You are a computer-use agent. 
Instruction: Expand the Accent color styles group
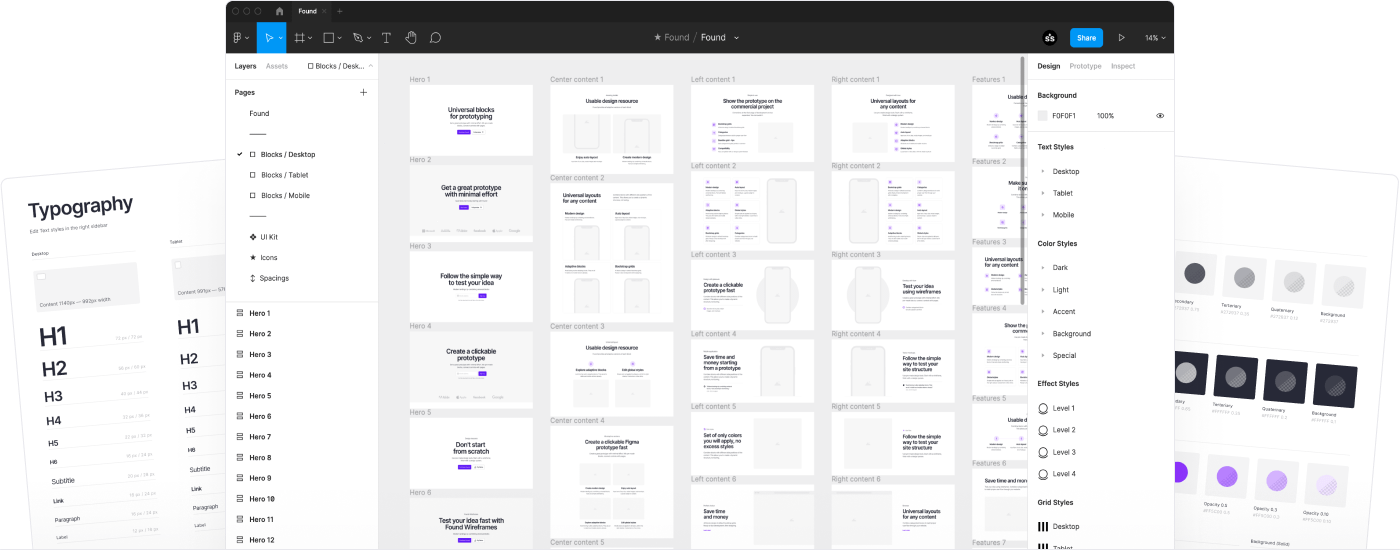(x=1043, y=312)
